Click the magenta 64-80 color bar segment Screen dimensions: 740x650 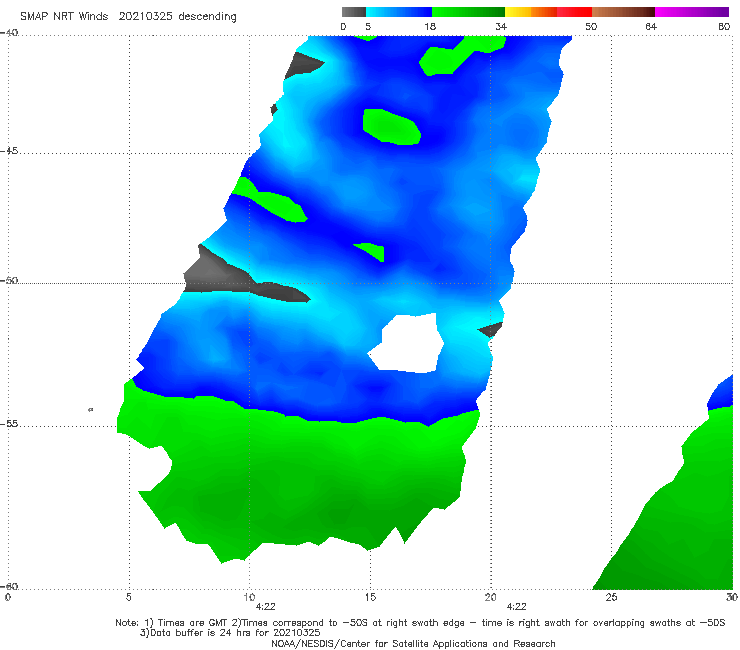692,12
